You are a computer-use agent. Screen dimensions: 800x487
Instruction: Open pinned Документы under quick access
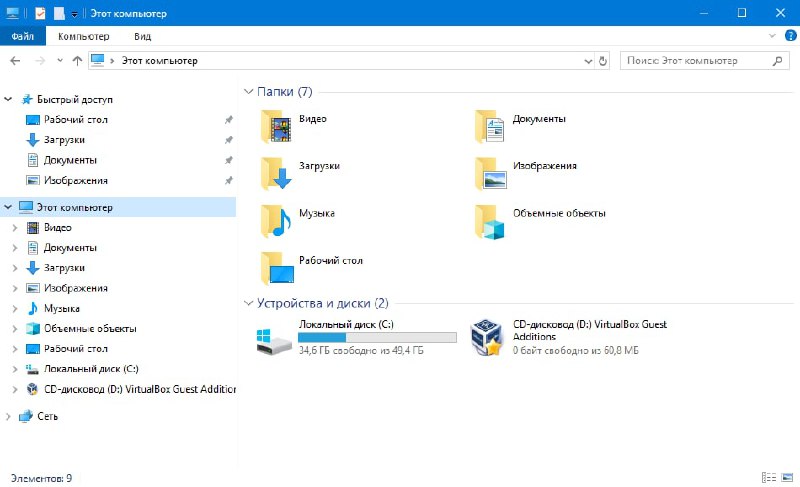coord(70,160)
